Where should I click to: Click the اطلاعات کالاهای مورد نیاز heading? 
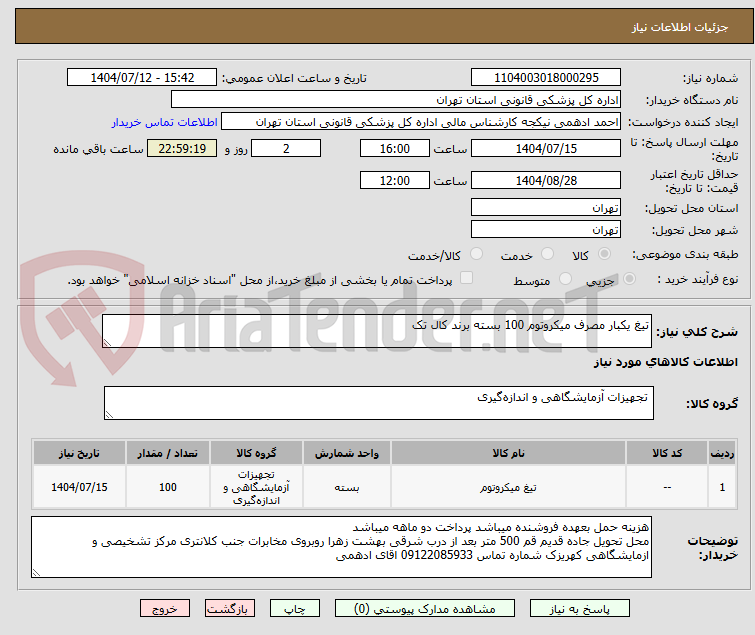(x=665, y=362)
